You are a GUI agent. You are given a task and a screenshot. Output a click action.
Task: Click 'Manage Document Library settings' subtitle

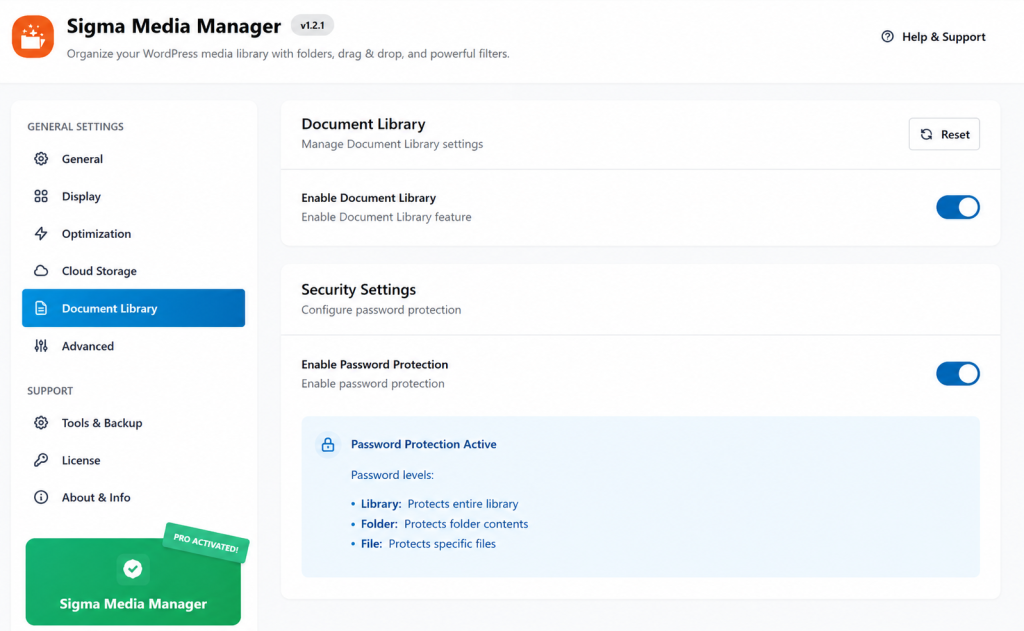[392, 144]
